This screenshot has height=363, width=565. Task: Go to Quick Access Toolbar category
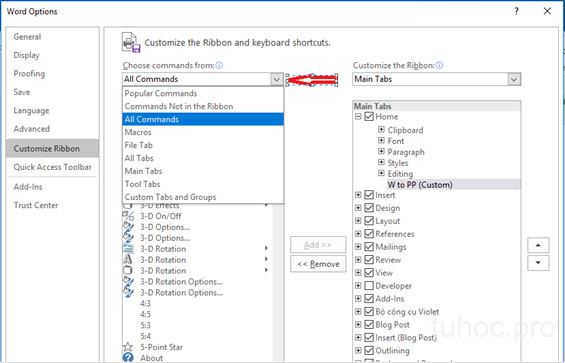point(52,167)
